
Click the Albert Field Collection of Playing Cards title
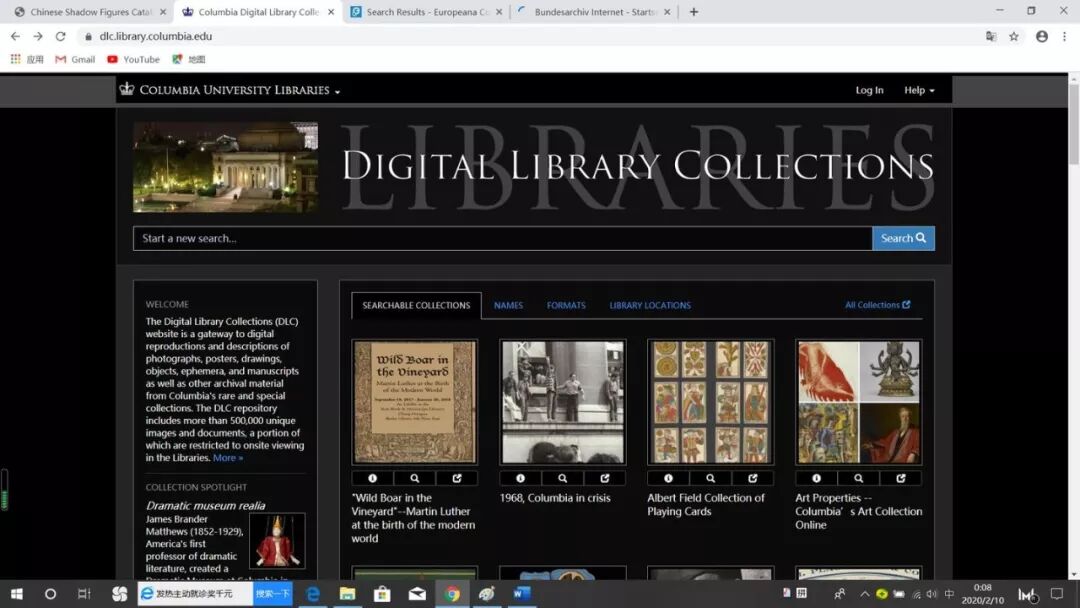pyautogui.click(x=705, y=505)
